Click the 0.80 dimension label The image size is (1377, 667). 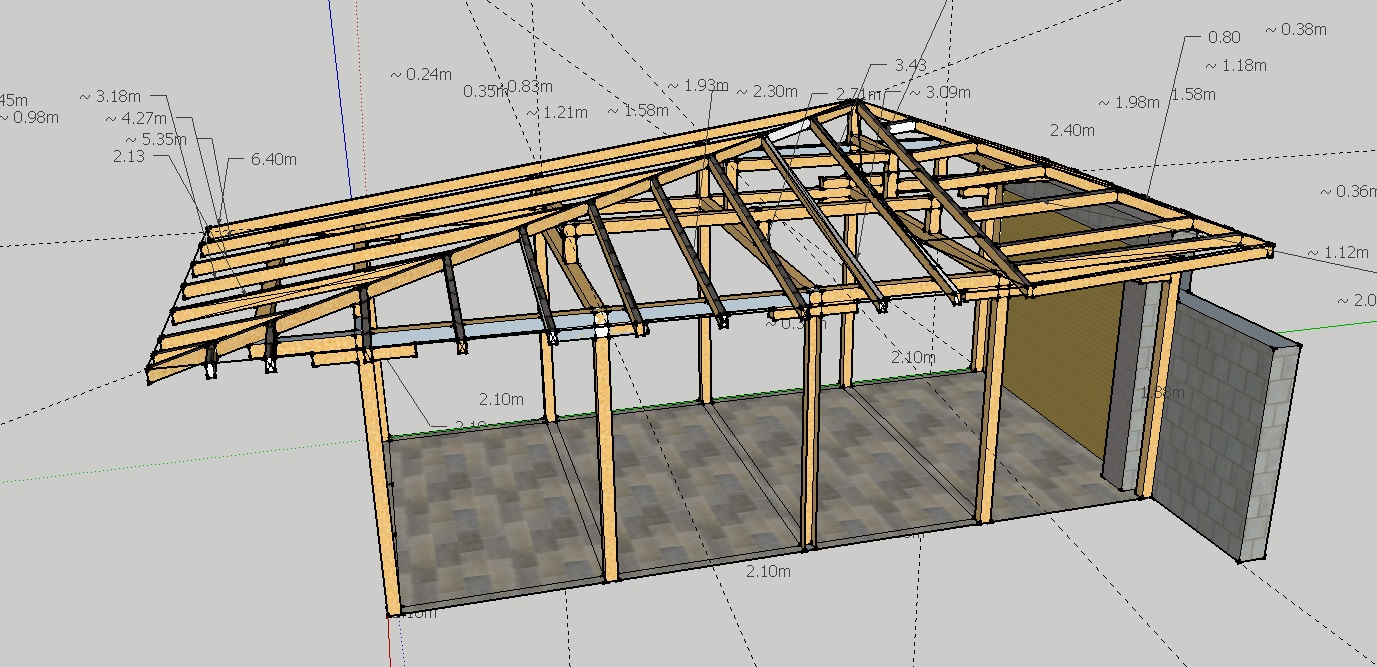[x=1224, y=37]
